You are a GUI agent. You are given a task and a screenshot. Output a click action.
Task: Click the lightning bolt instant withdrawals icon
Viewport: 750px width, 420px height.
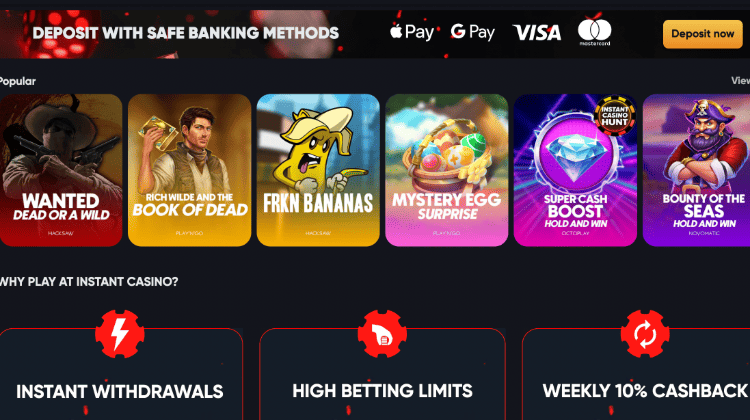pyautogui.click(x=120, y=334)
